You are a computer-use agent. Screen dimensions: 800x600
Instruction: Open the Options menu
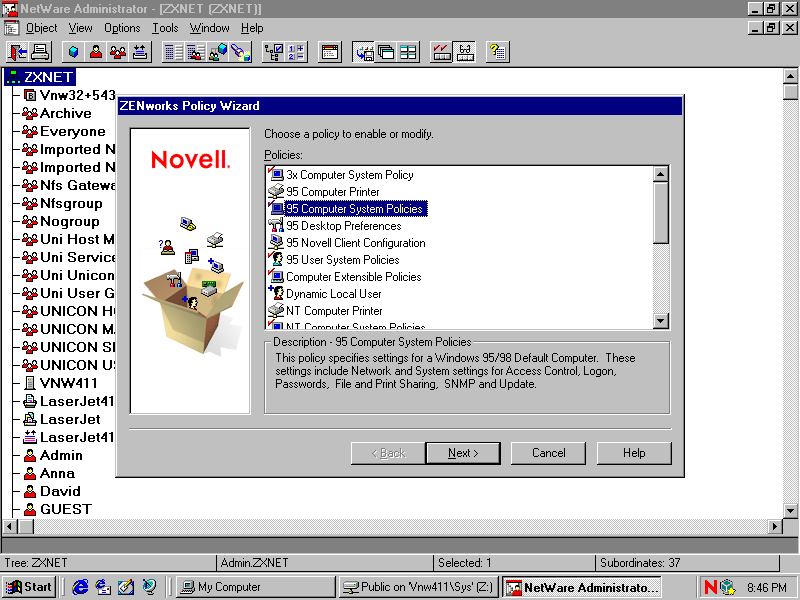coord(122,28)
